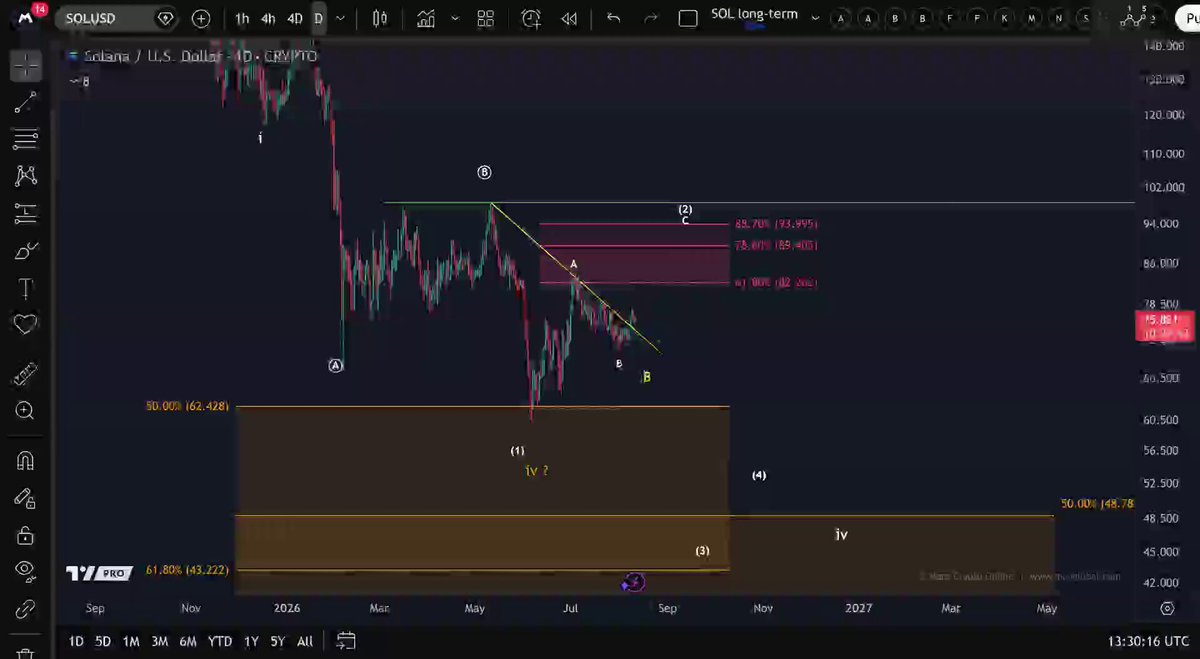Open the candlestick chart type menu
The width and height of the screenshot is (1200, 659).
click(x=379, y=18)
